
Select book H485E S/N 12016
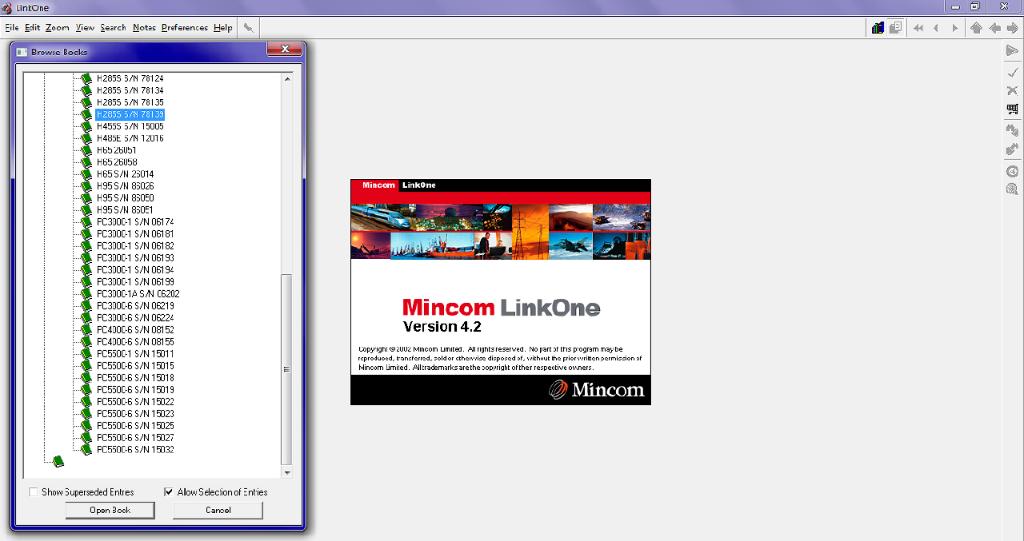[130, 139]
